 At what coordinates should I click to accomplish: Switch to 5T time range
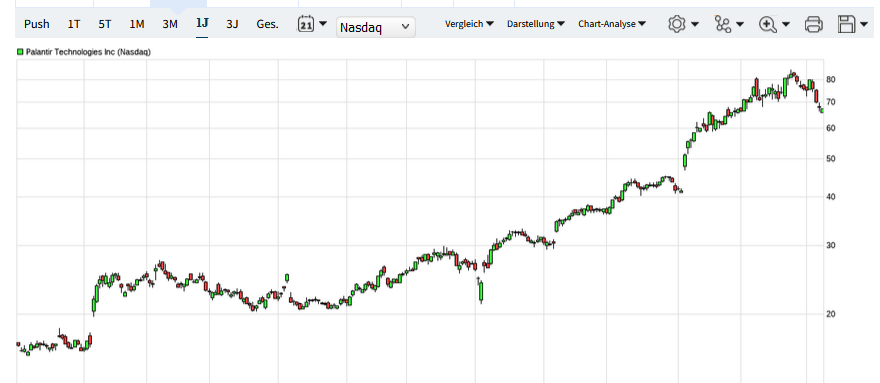(x=105, y=24)
